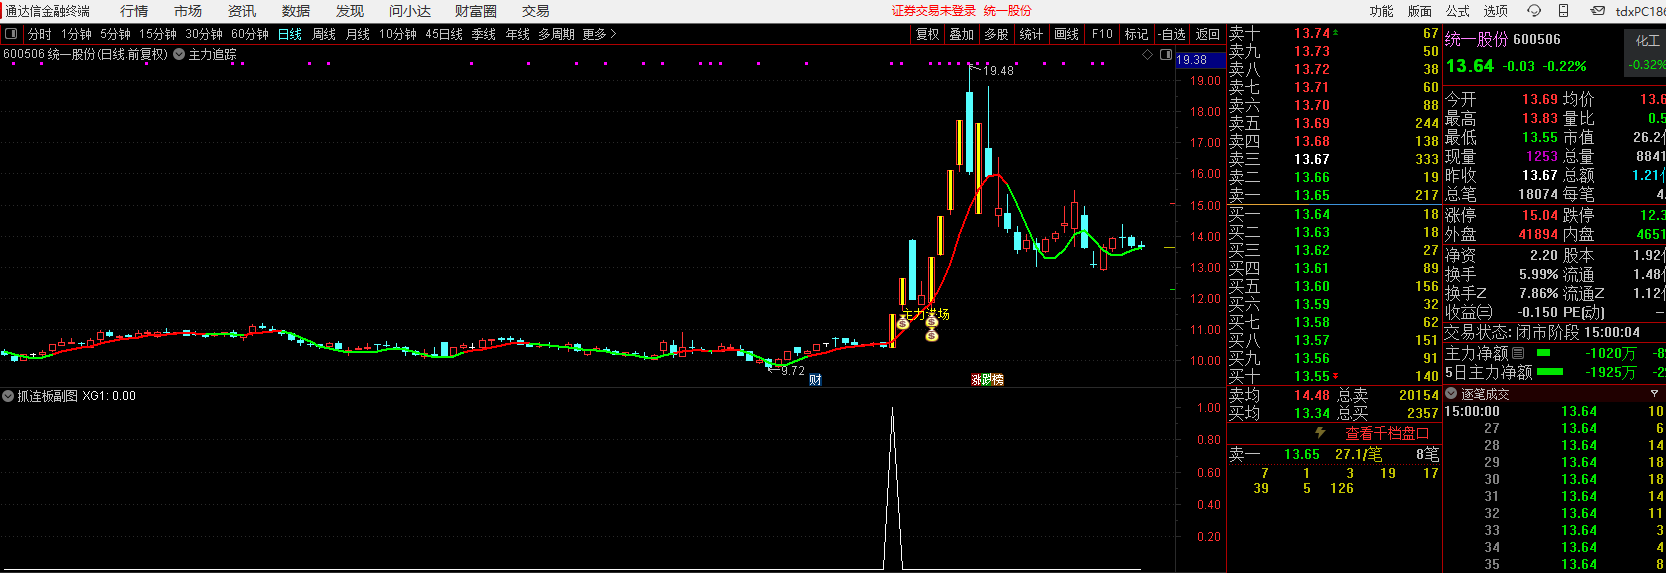Open the mail message icon

pos(1597,11)
